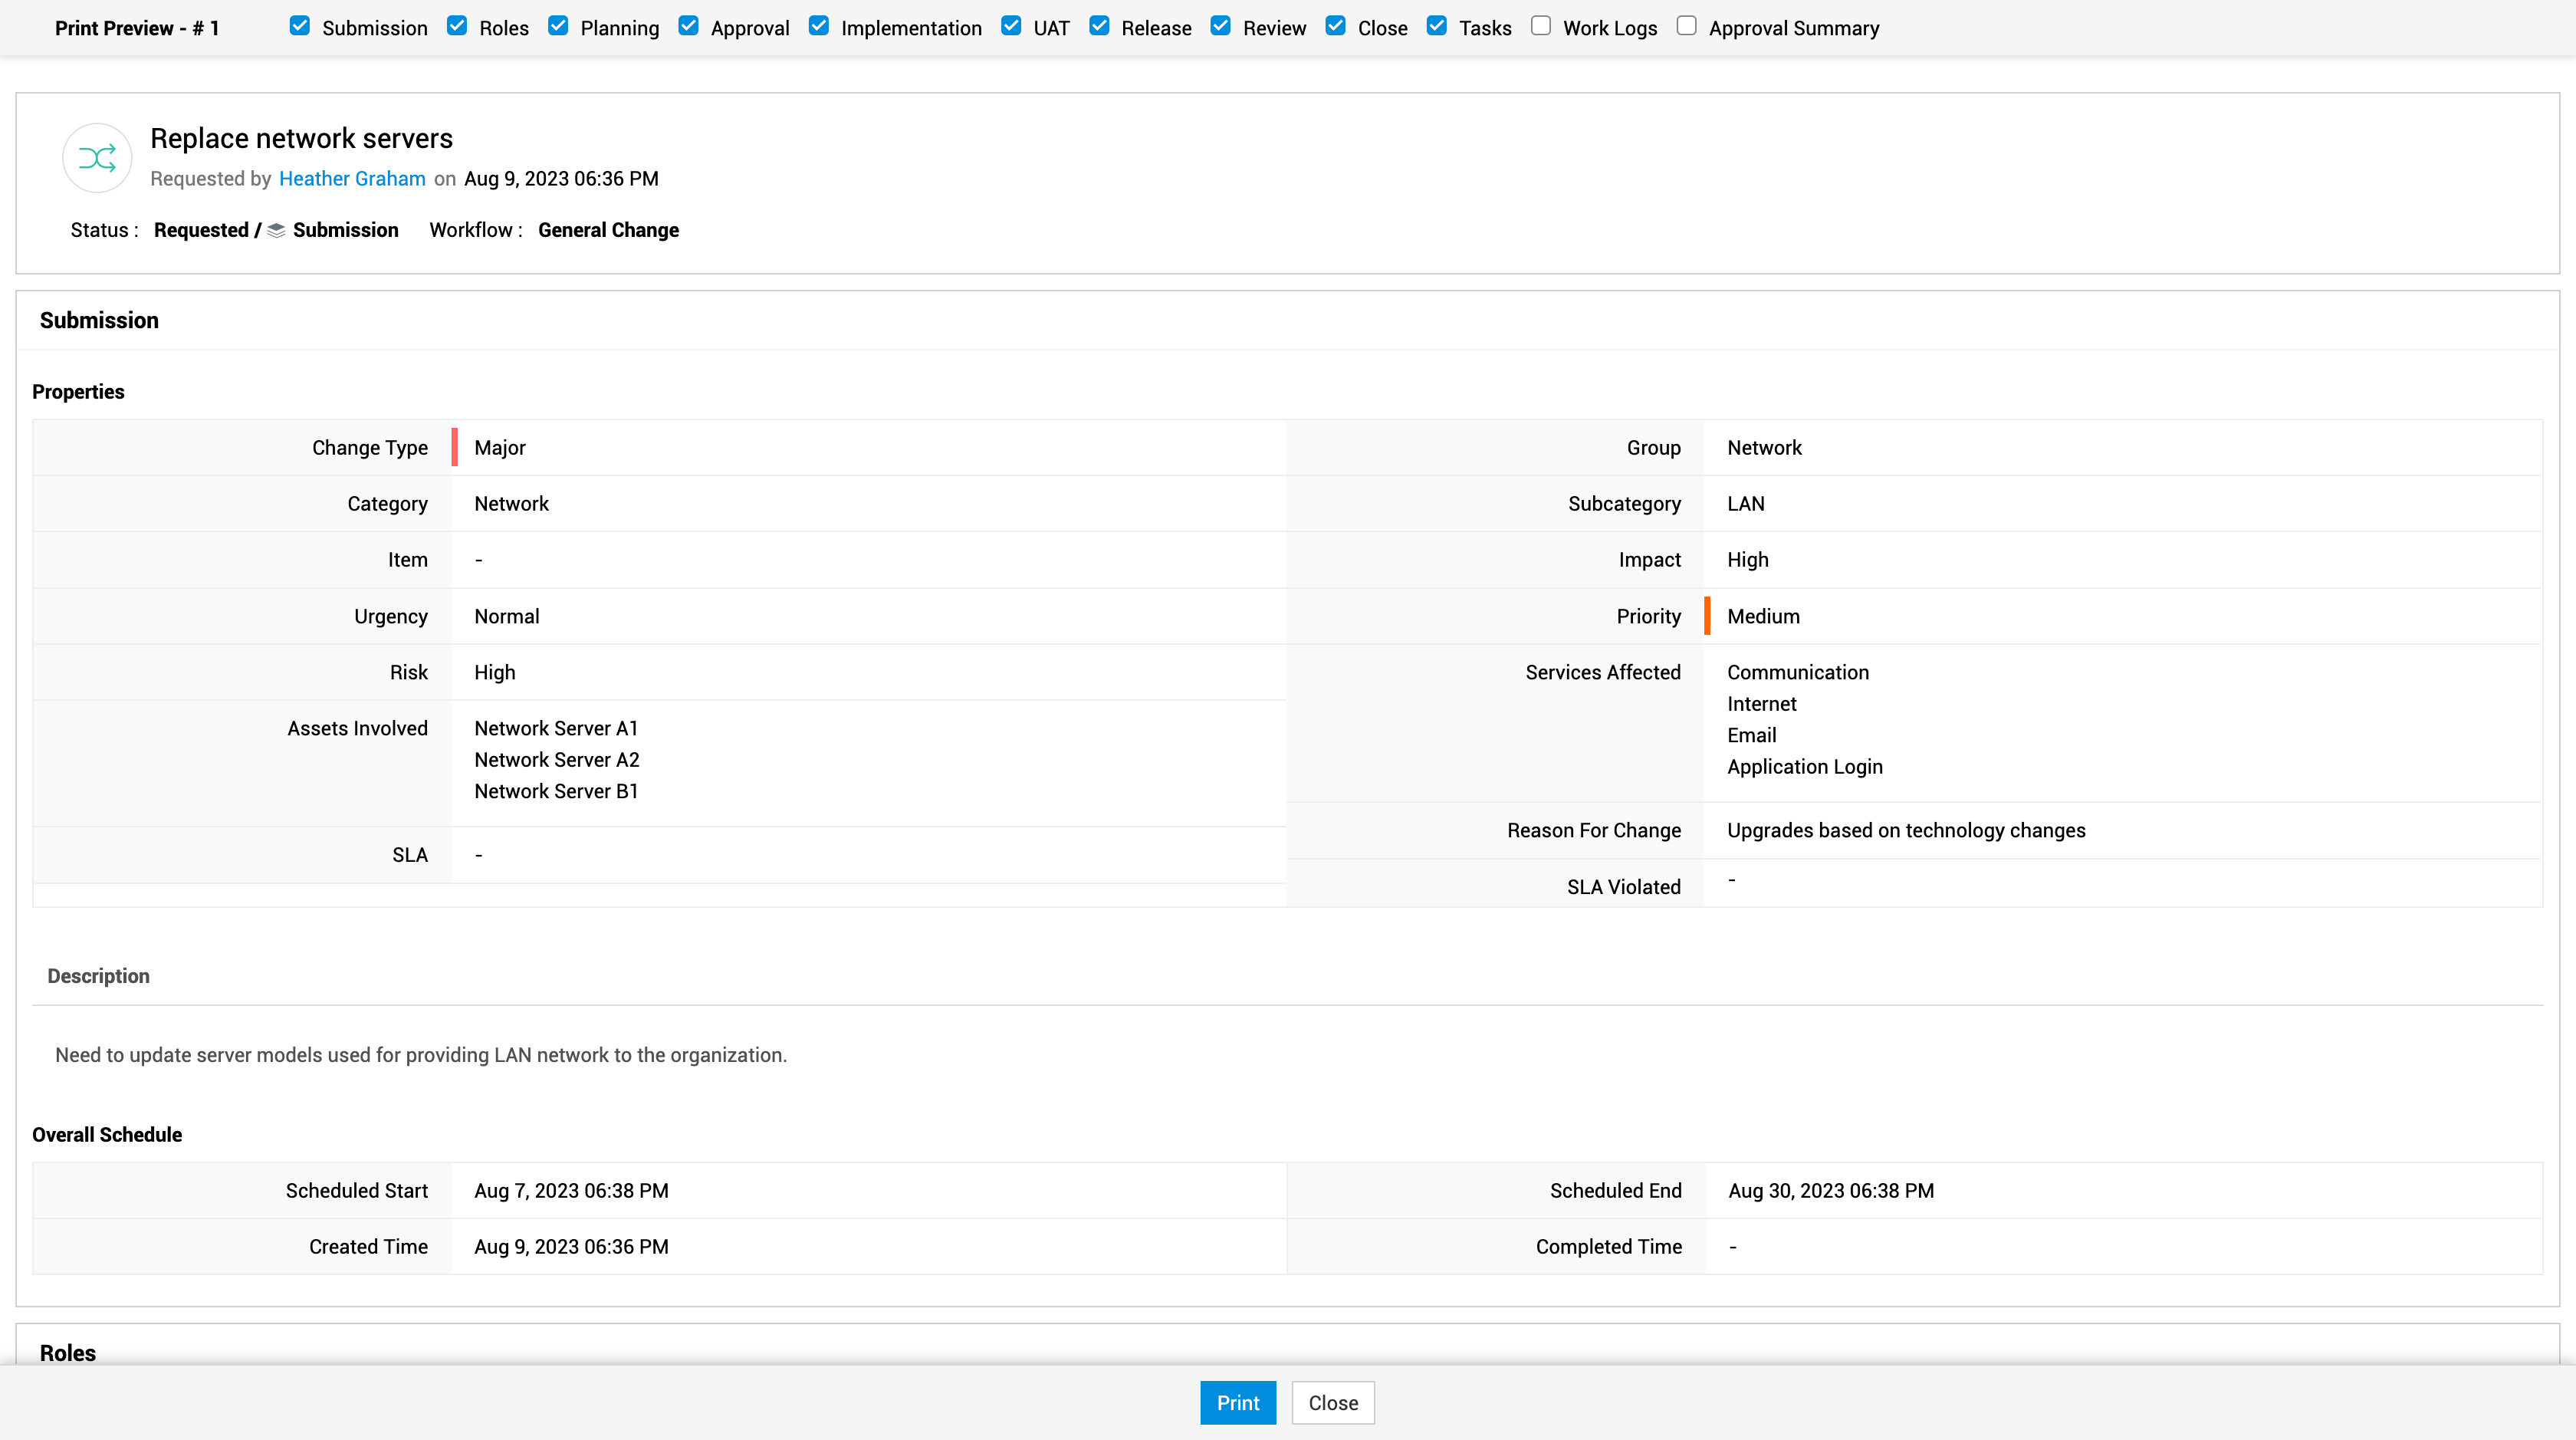Click the Close button at bottom
This screenshot has width=2576, height=1440.
(x=1332, y=1403)
